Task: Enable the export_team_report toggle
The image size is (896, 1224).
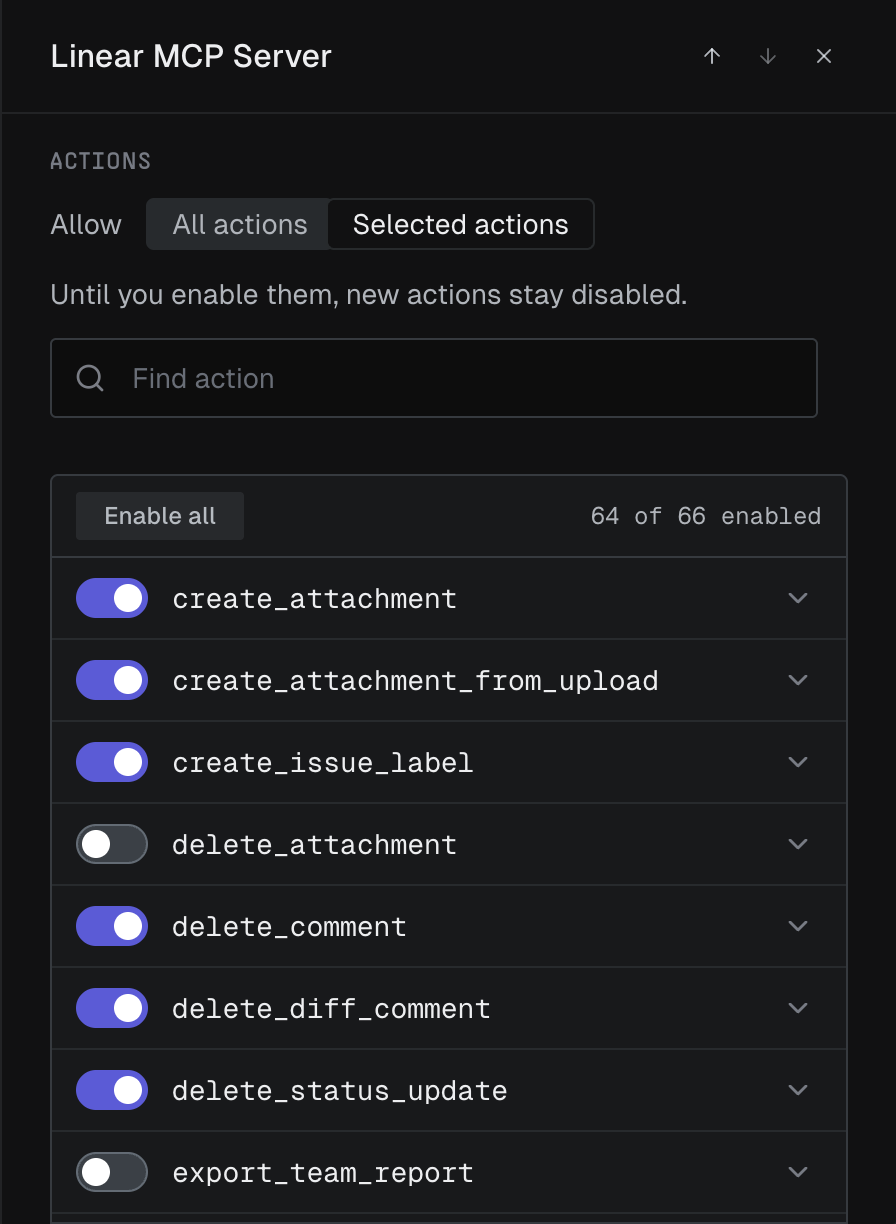Action: coord(112,1172)
